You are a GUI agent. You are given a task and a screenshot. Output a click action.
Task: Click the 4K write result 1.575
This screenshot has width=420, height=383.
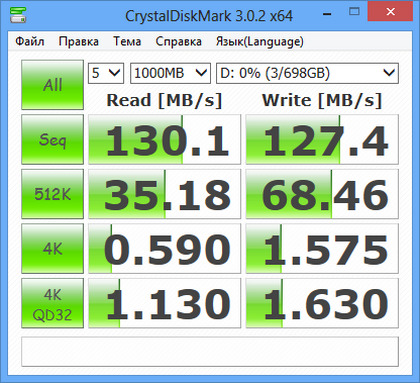pos(322,249)
